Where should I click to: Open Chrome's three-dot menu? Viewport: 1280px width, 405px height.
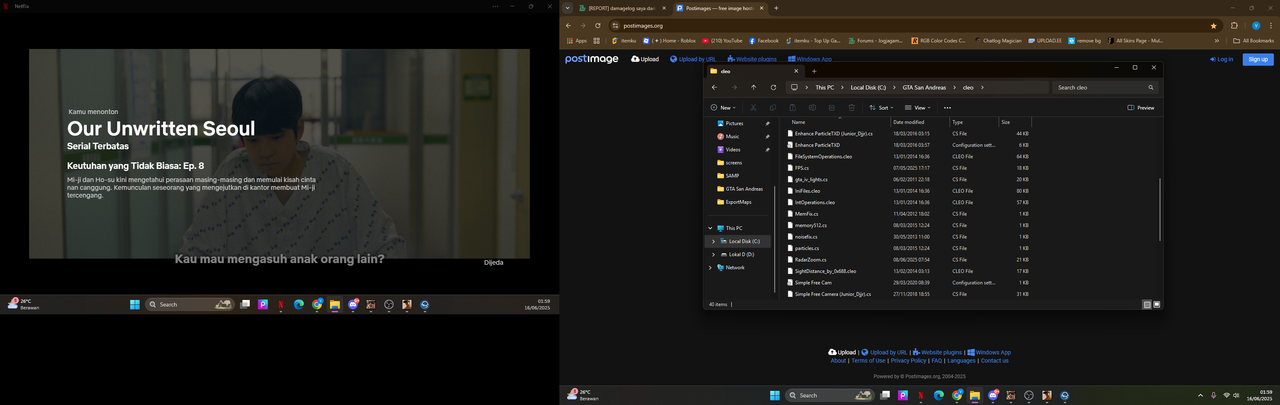click(x=1271, y=25)
